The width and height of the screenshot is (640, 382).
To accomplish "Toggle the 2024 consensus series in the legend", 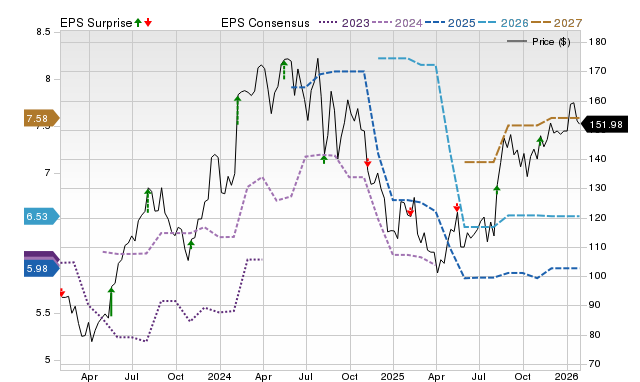I will 397,23.
